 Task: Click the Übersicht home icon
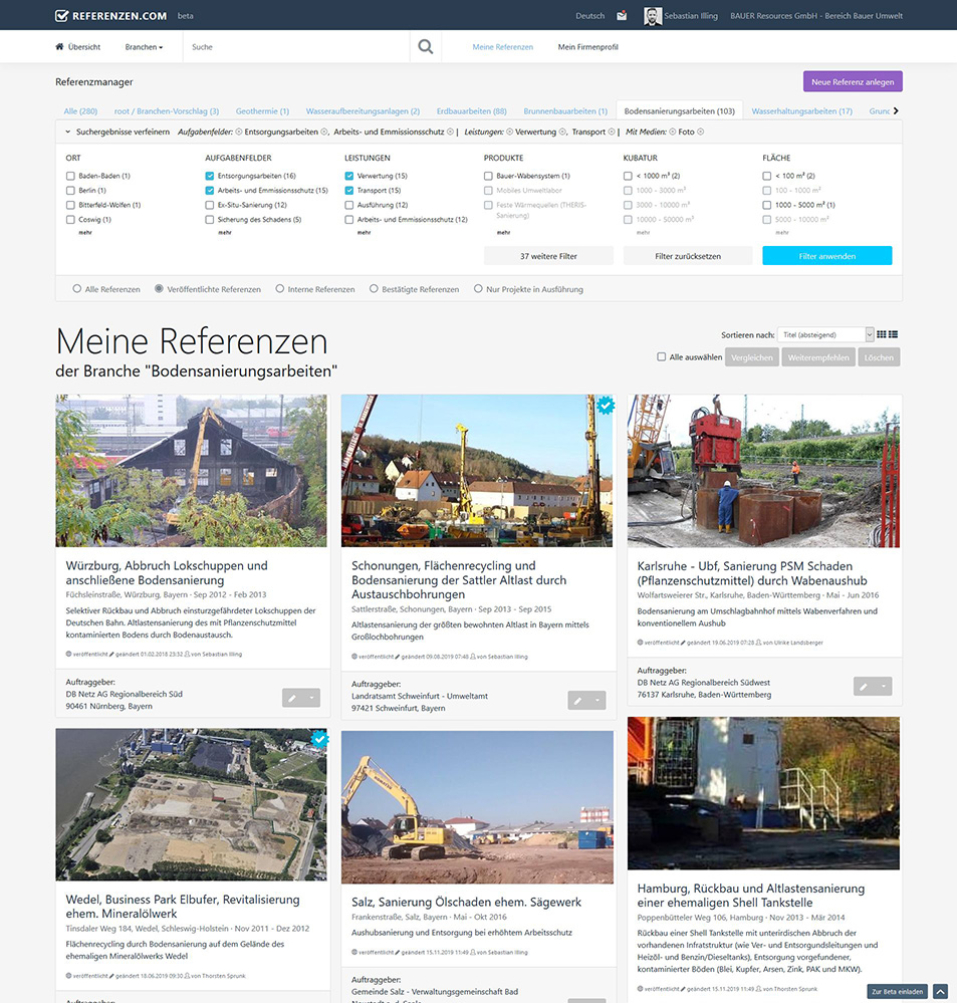click(x=59, y=46)
